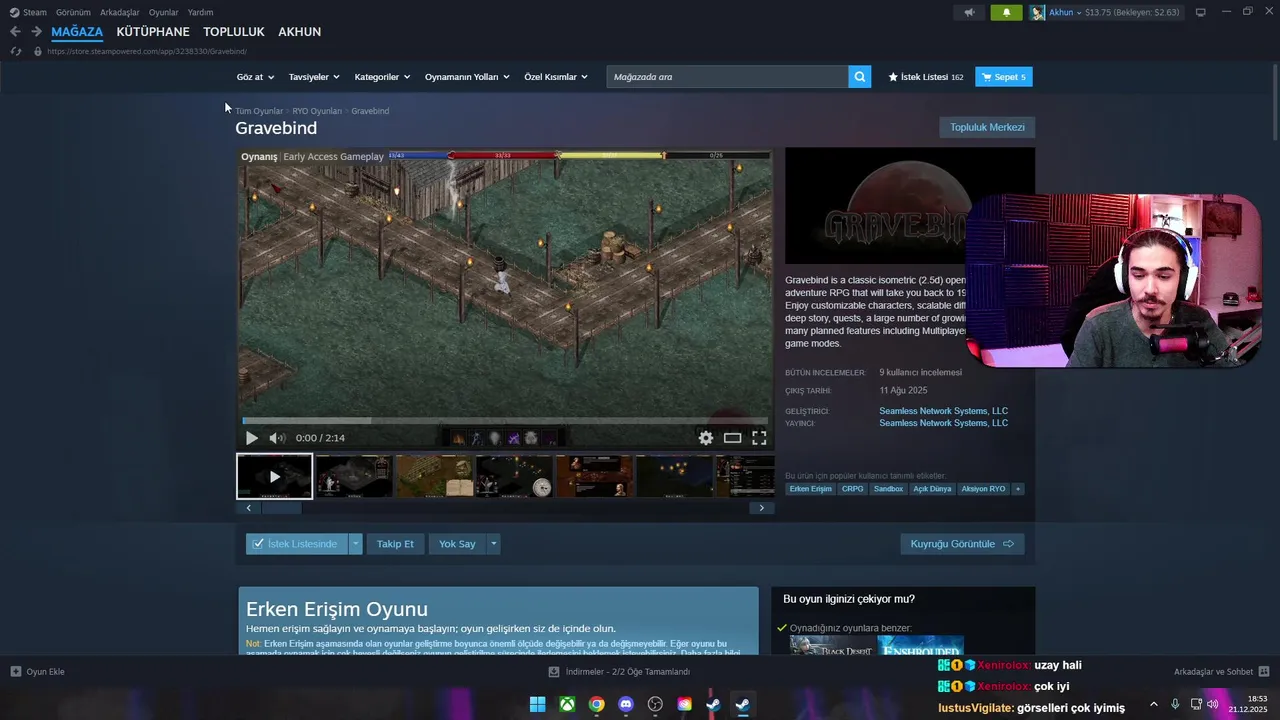Mute the trailer volume

pos(277,438)
